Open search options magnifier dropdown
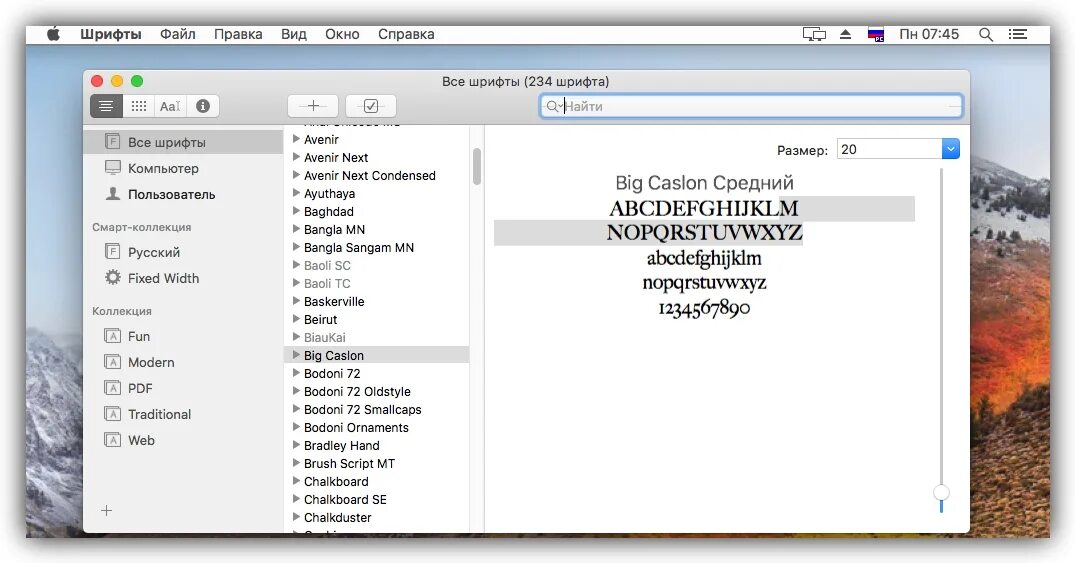This screenshot has width=1075, height=563. pyautogui.click(x=553, y=106)
